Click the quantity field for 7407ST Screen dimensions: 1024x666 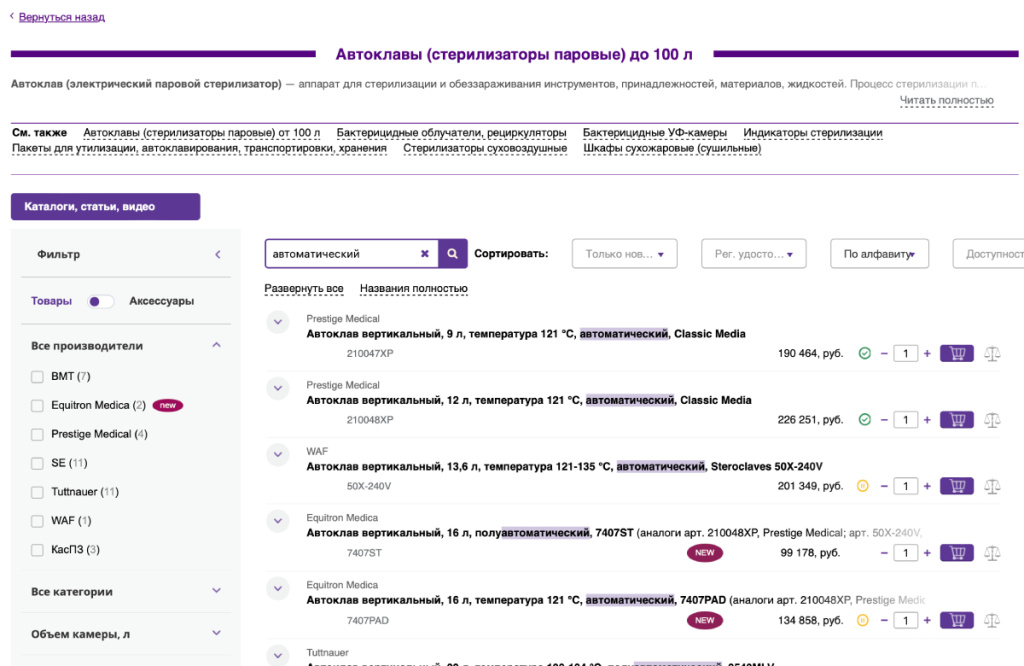tap(905, 553)
